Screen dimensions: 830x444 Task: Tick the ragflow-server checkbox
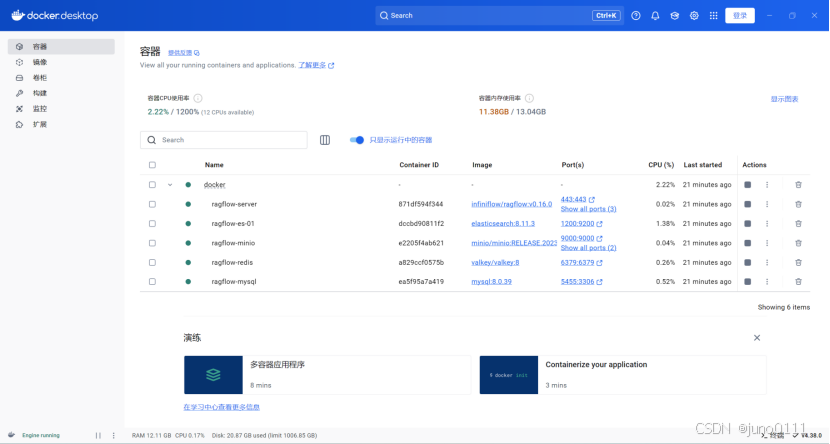tap(152, 204)
